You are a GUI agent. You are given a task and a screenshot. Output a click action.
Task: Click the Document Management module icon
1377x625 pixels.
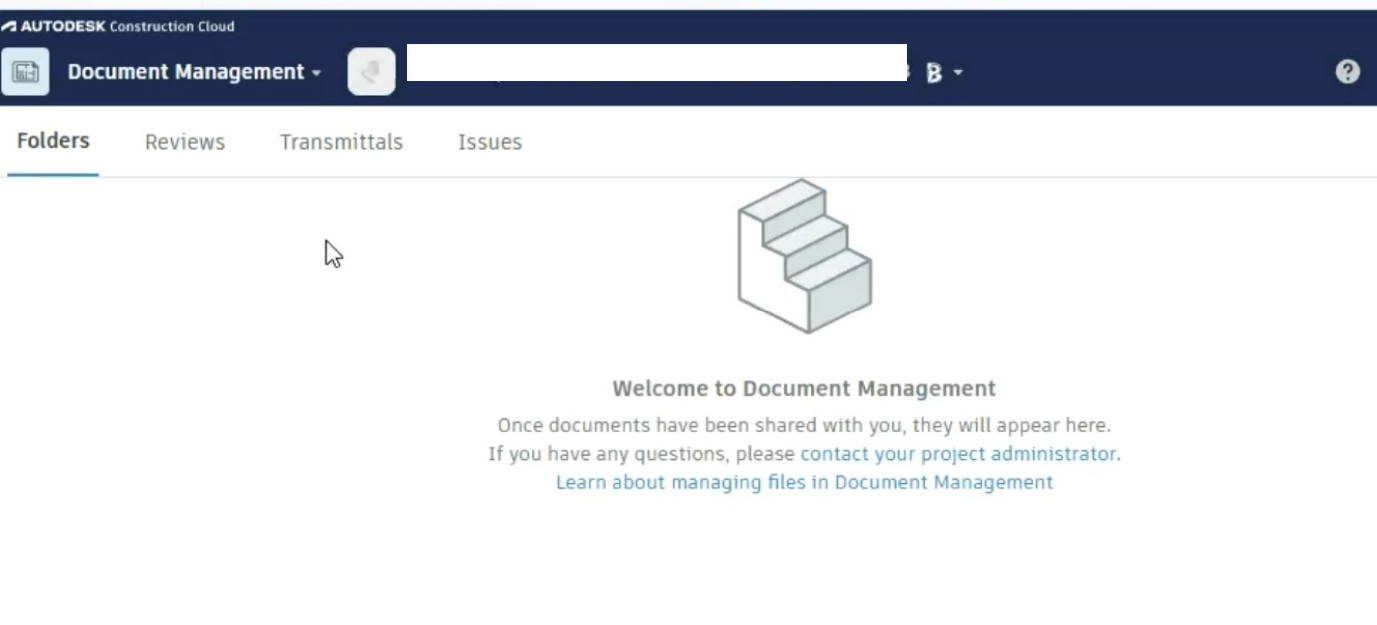(x=25, y=72)
